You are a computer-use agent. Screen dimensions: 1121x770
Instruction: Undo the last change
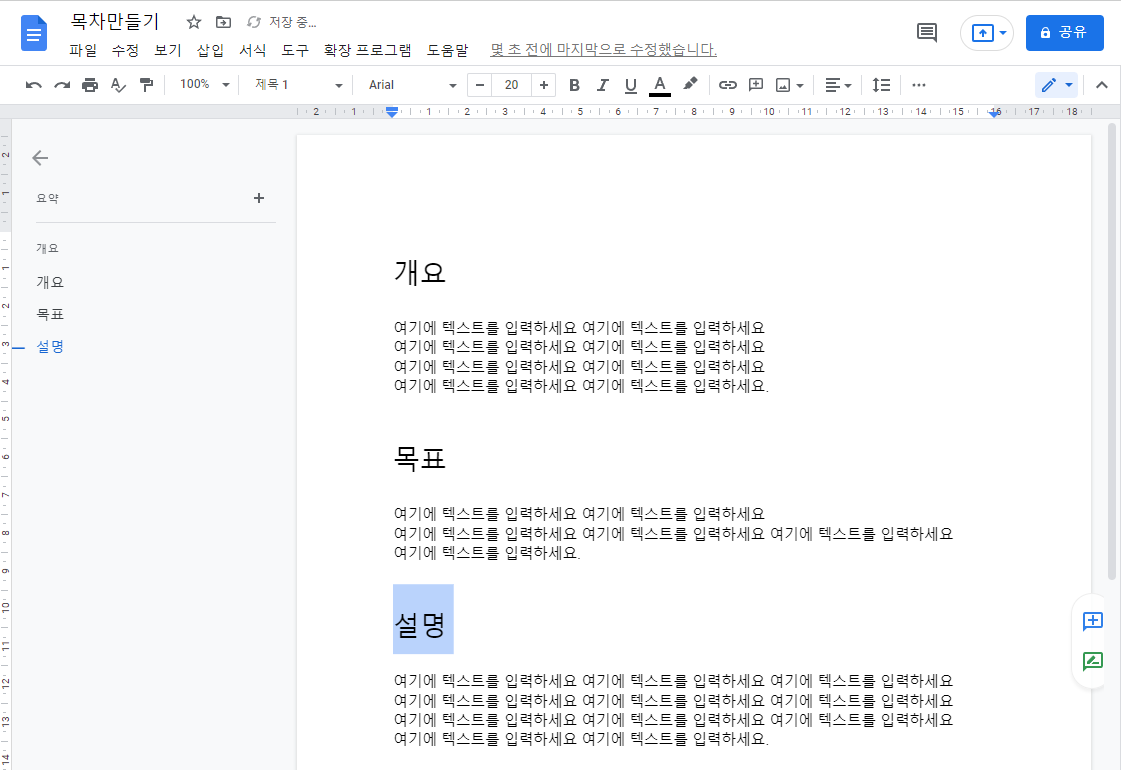tap(33, 85)
